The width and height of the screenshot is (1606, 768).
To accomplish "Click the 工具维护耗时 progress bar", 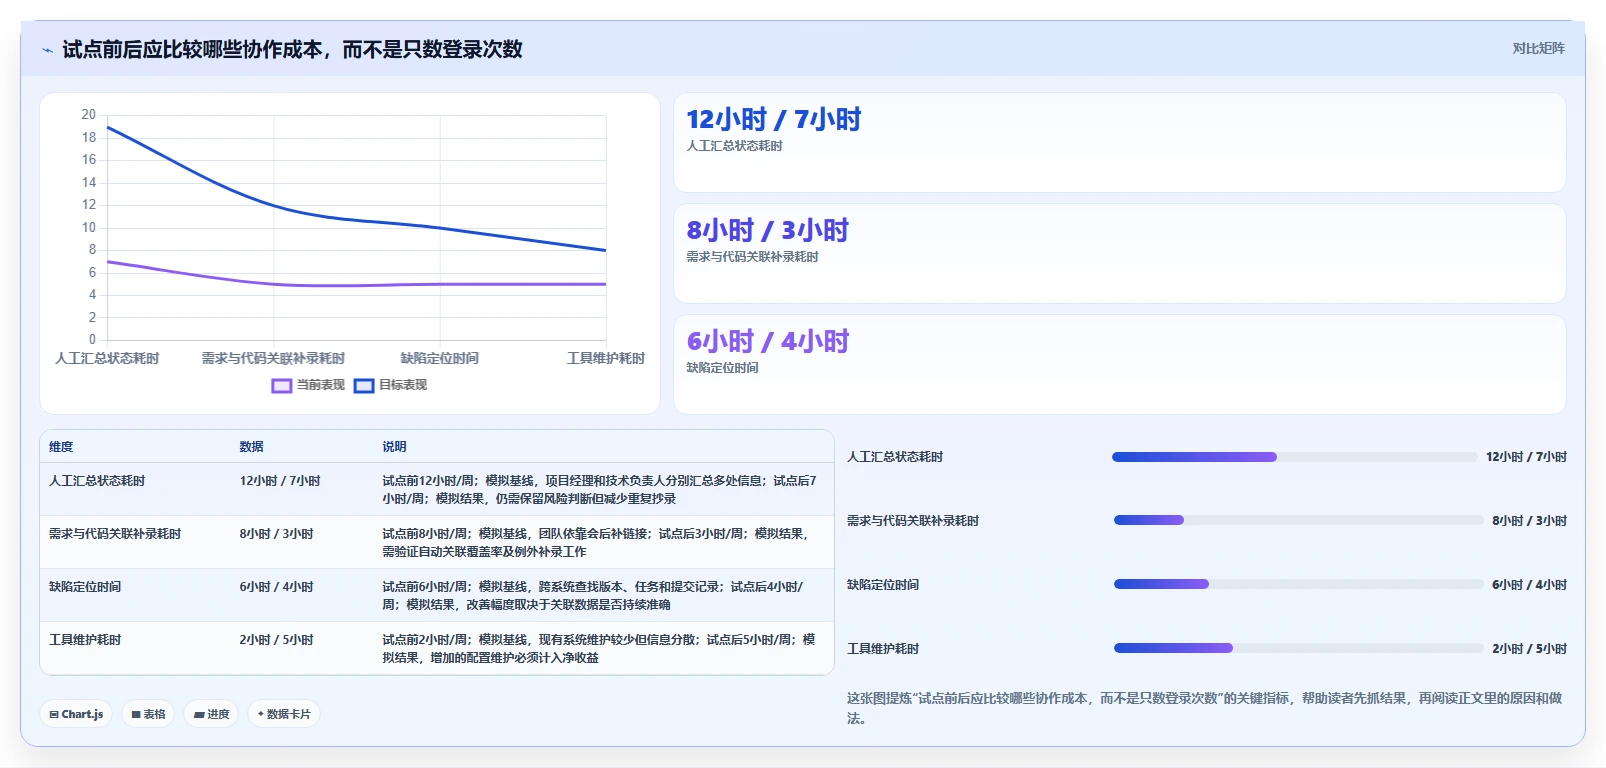I will [1298, 648].
